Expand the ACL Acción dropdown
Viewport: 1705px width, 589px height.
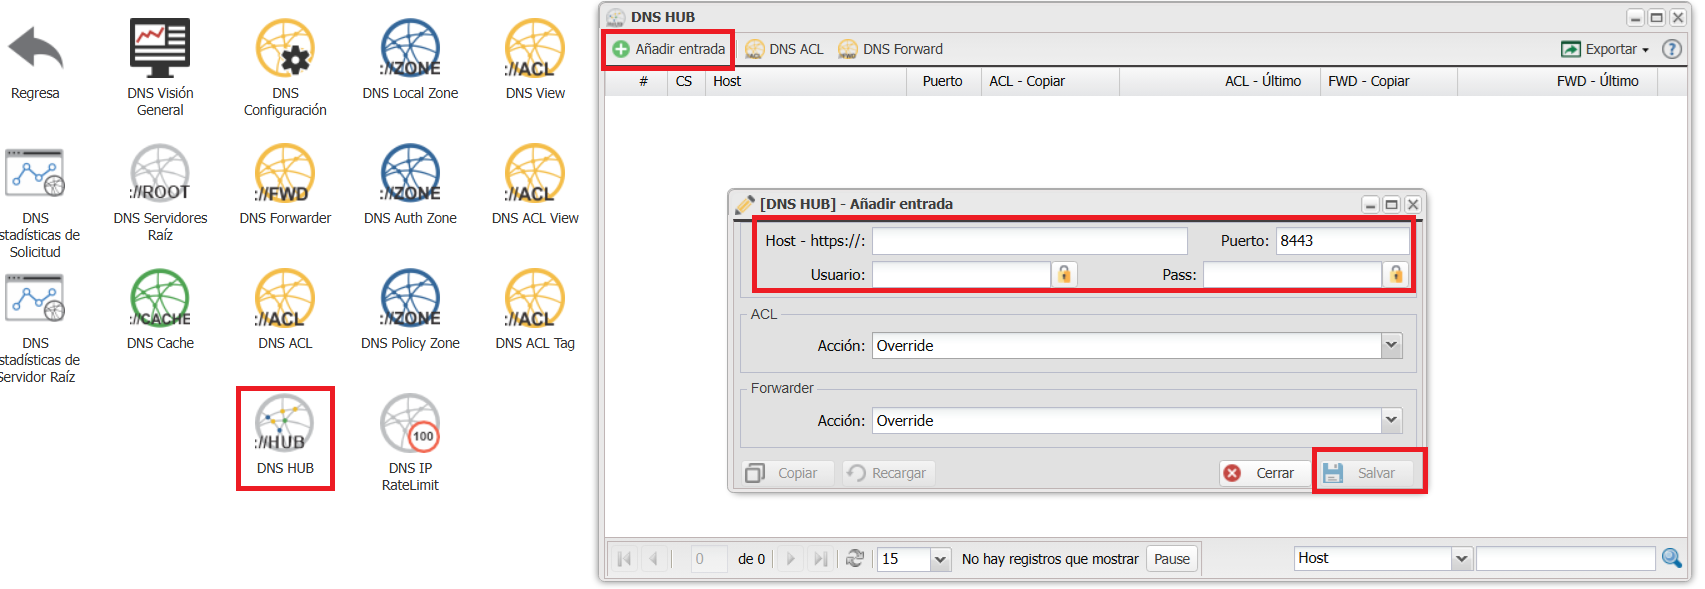[1391, 346]
